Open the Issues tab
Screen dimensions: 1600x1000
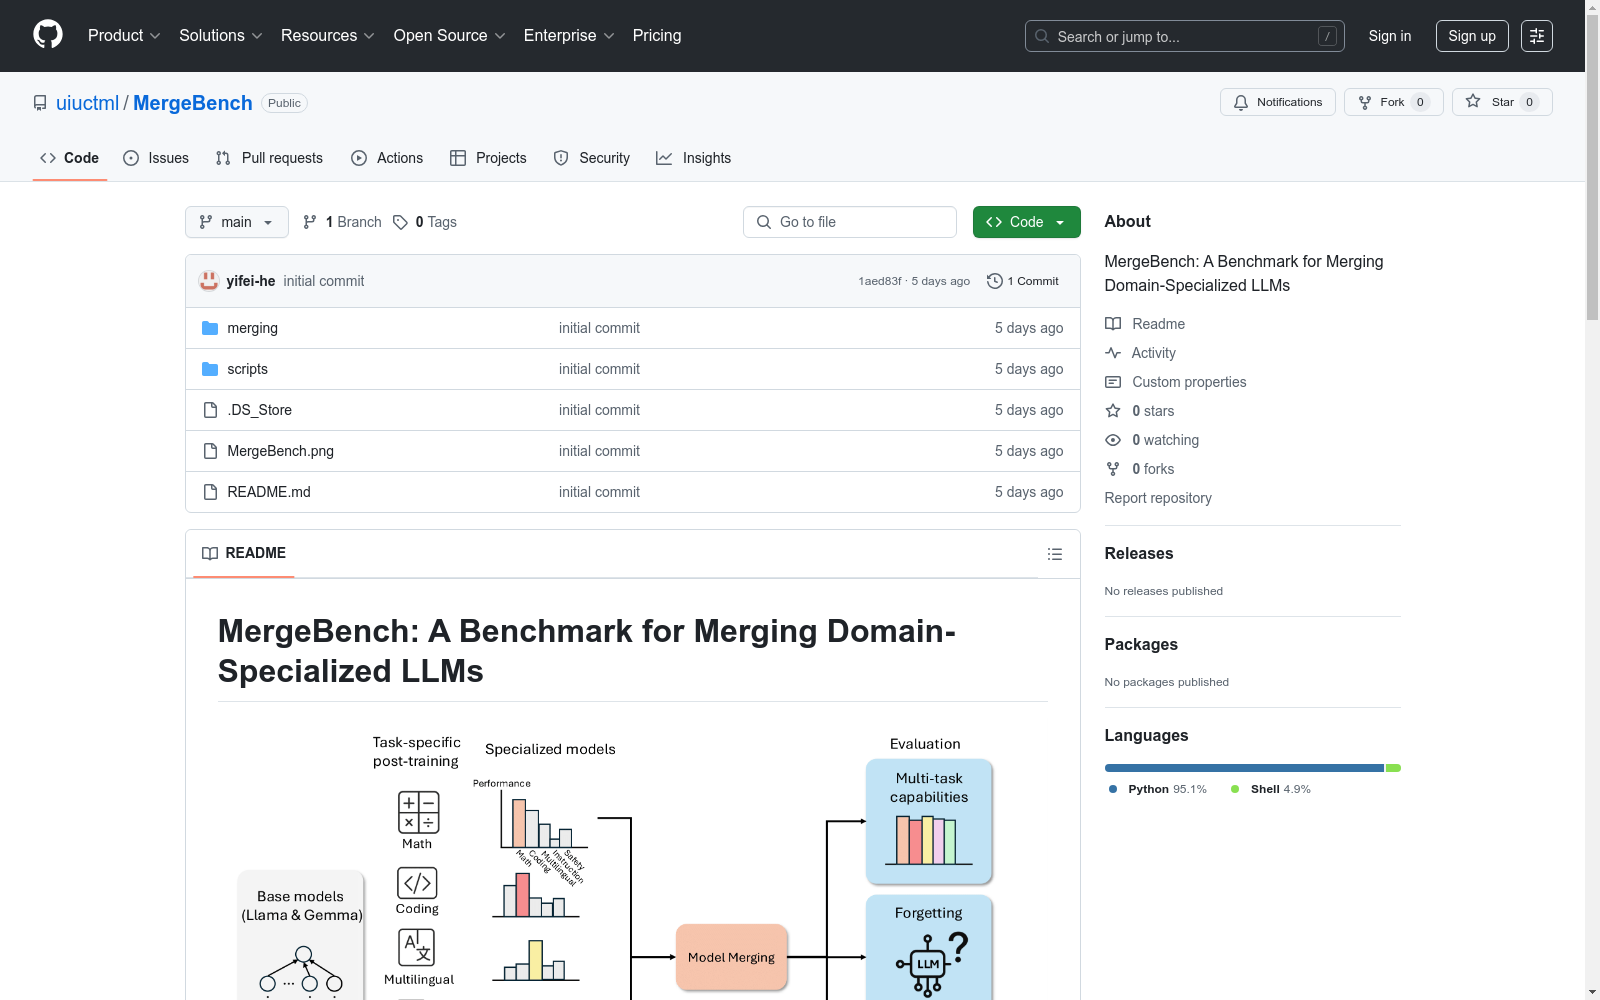tap(156, 158)
